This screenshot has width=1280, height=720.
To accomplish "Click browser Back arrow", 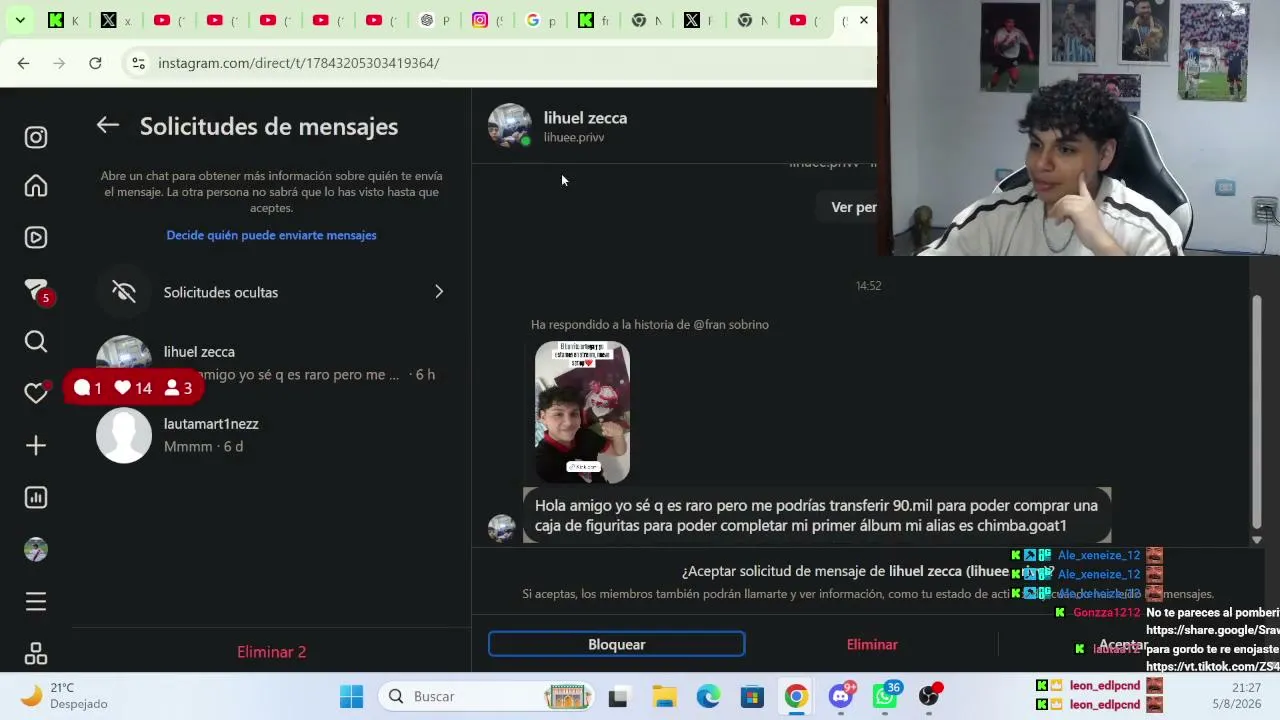I will point(23,63).
